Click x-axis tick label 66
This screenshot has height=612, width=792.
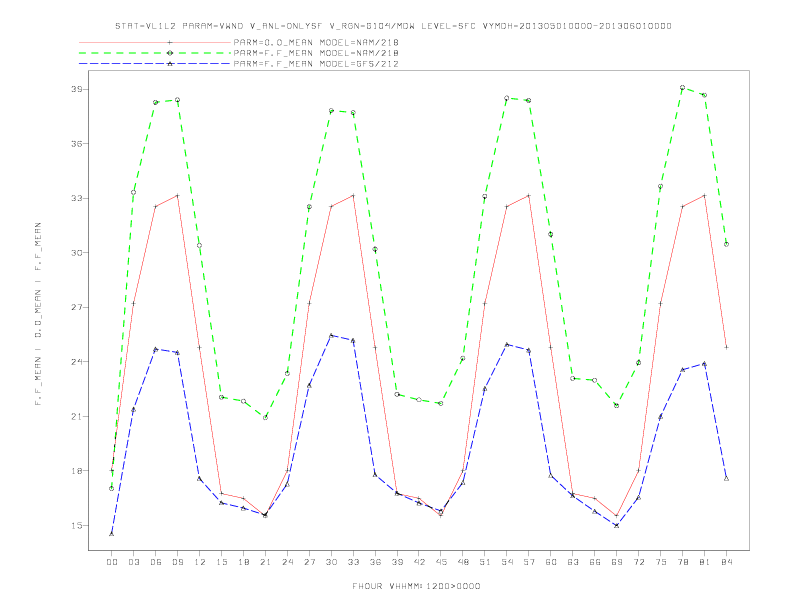click(x=595, y=562)
